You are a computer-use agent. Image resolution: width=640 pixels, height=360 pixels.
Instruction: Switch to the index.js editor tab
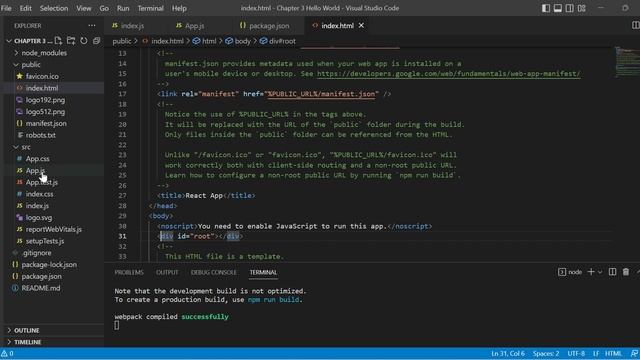(x=132, y=26)
